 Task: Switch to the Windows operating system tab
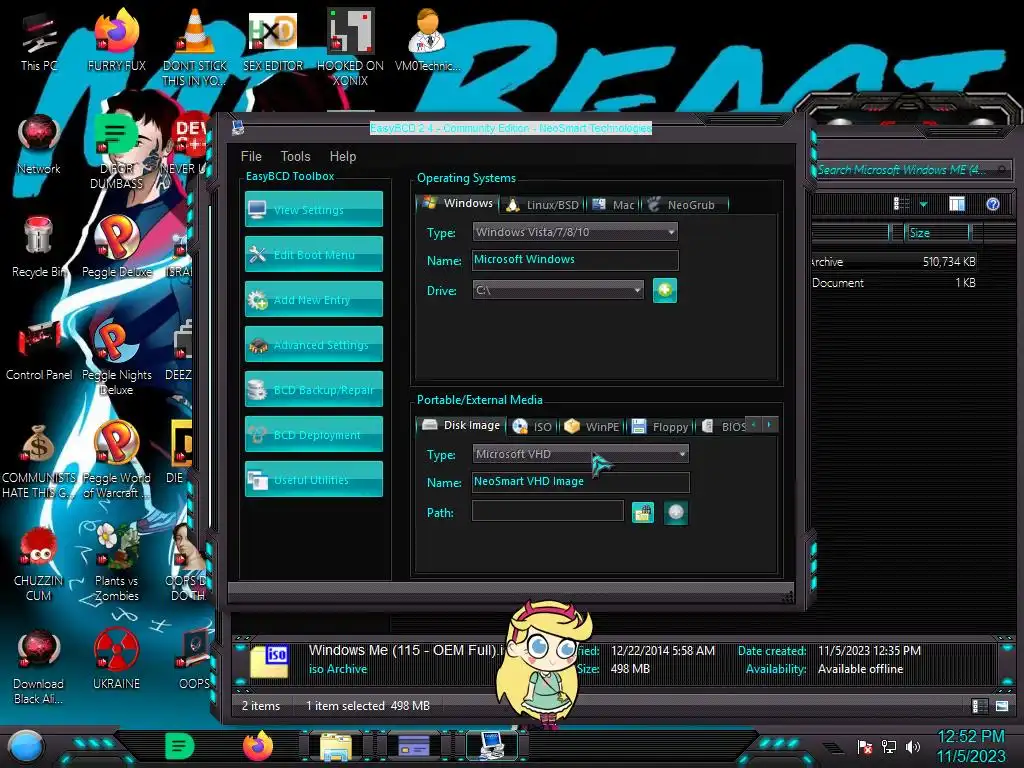pos(457,203)
